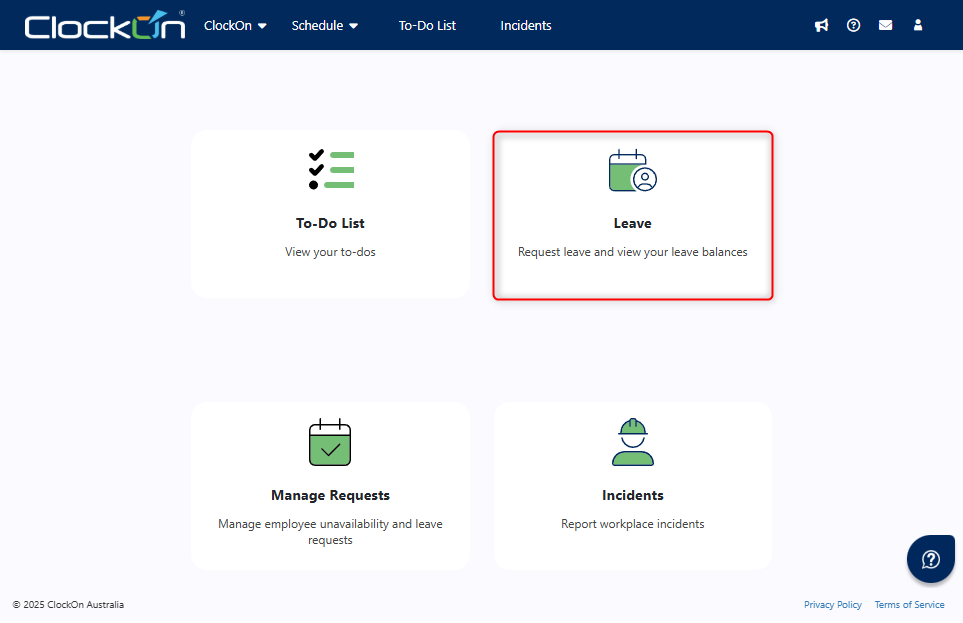
Task: Click the Manage Requests calendar check icon
Action: click(x=330, y=442)
